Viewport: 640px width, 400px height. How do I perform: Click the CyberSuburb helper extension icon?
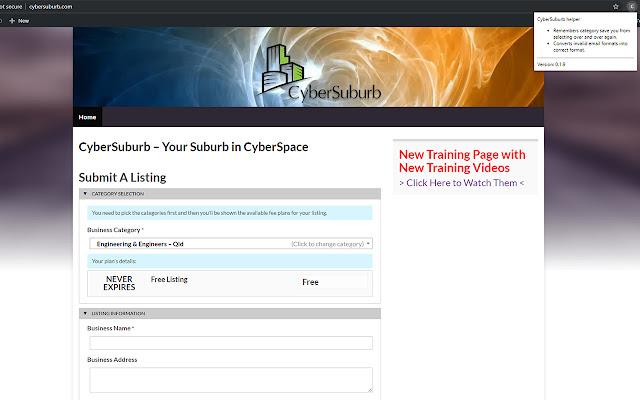631,7
